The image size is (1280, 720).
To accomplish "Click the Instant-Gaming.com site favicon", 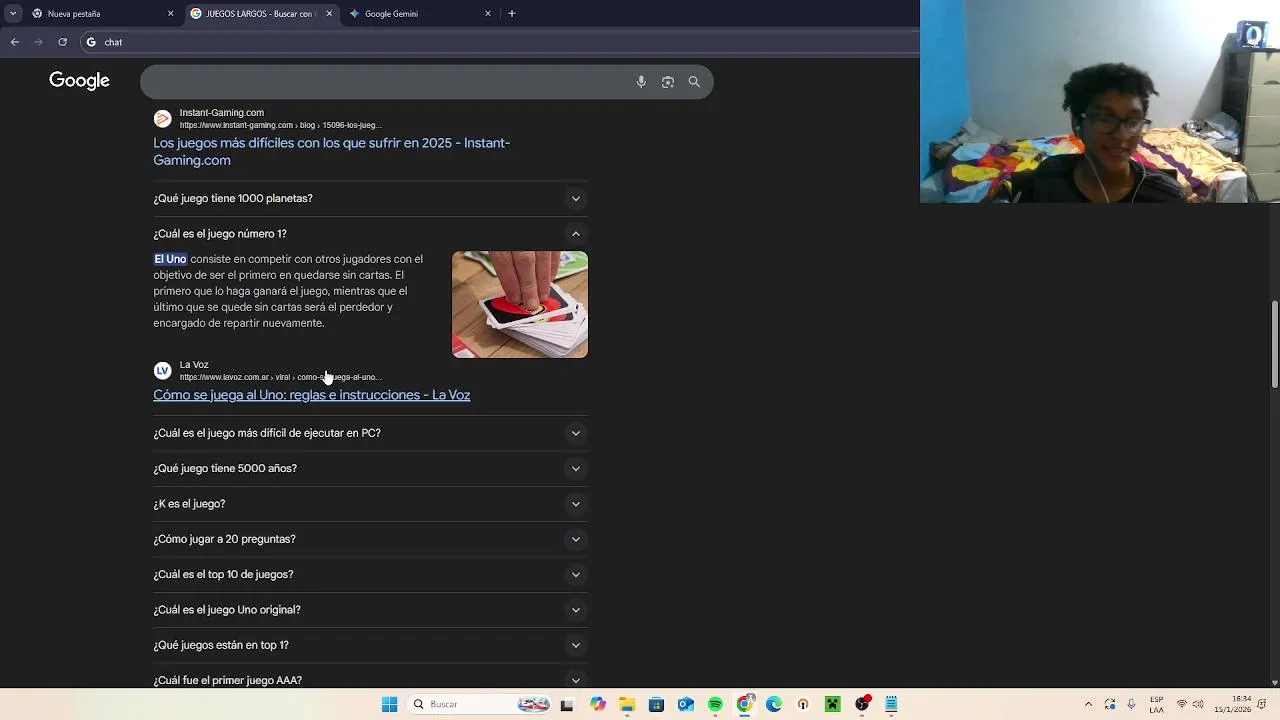I will [162, 119].
